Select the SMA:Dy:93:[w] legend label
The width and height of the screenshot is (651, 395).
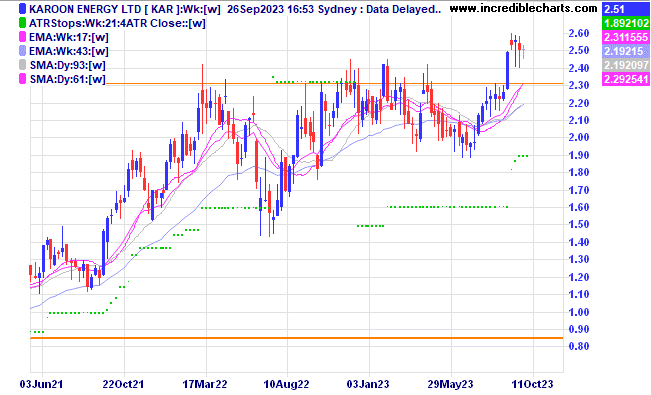(68, 66)
